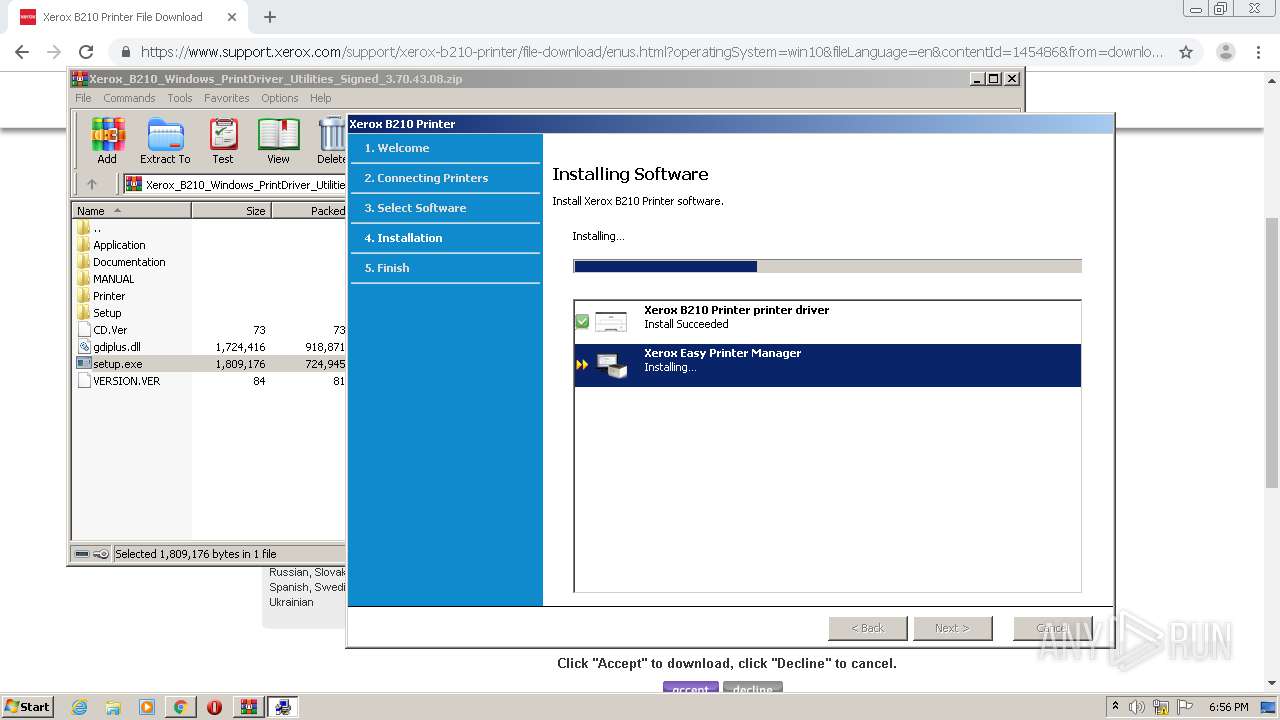
Task: Select the setup.exe file
Action: click(209, 364)
